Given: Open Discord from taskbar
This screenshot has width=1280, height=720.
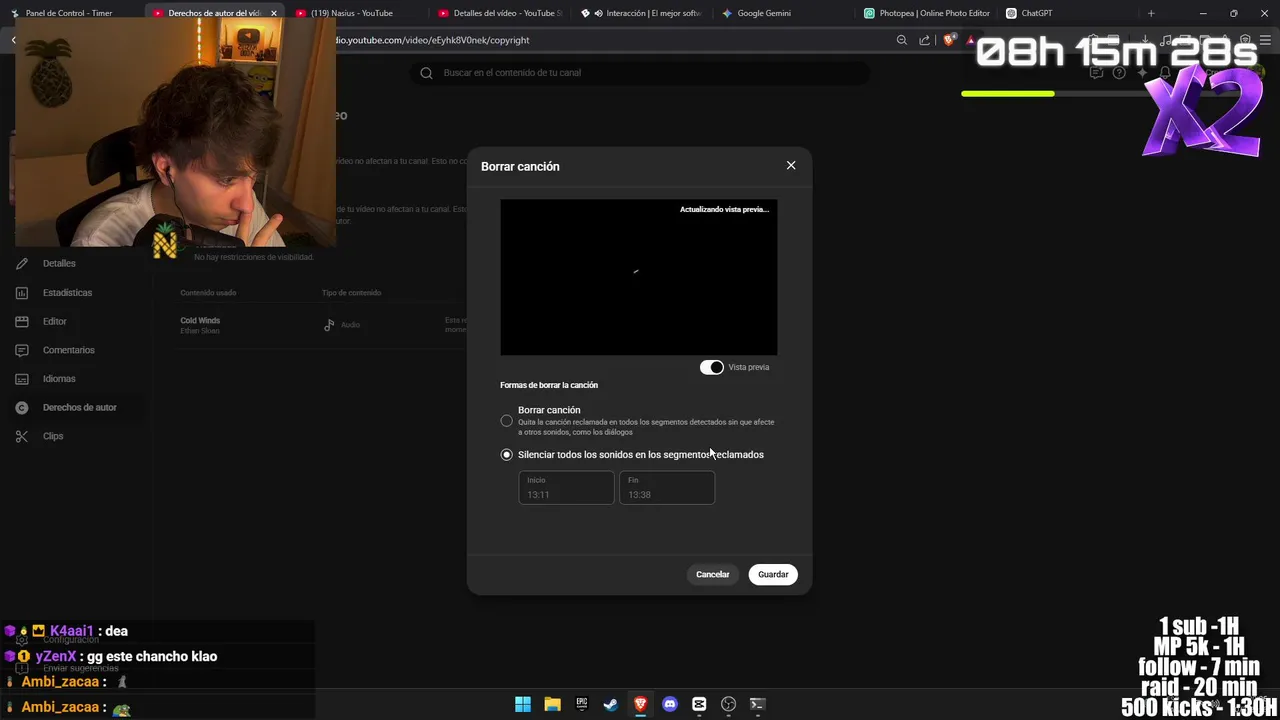Looking at the screenshot, I should click(x=670, y=704).
